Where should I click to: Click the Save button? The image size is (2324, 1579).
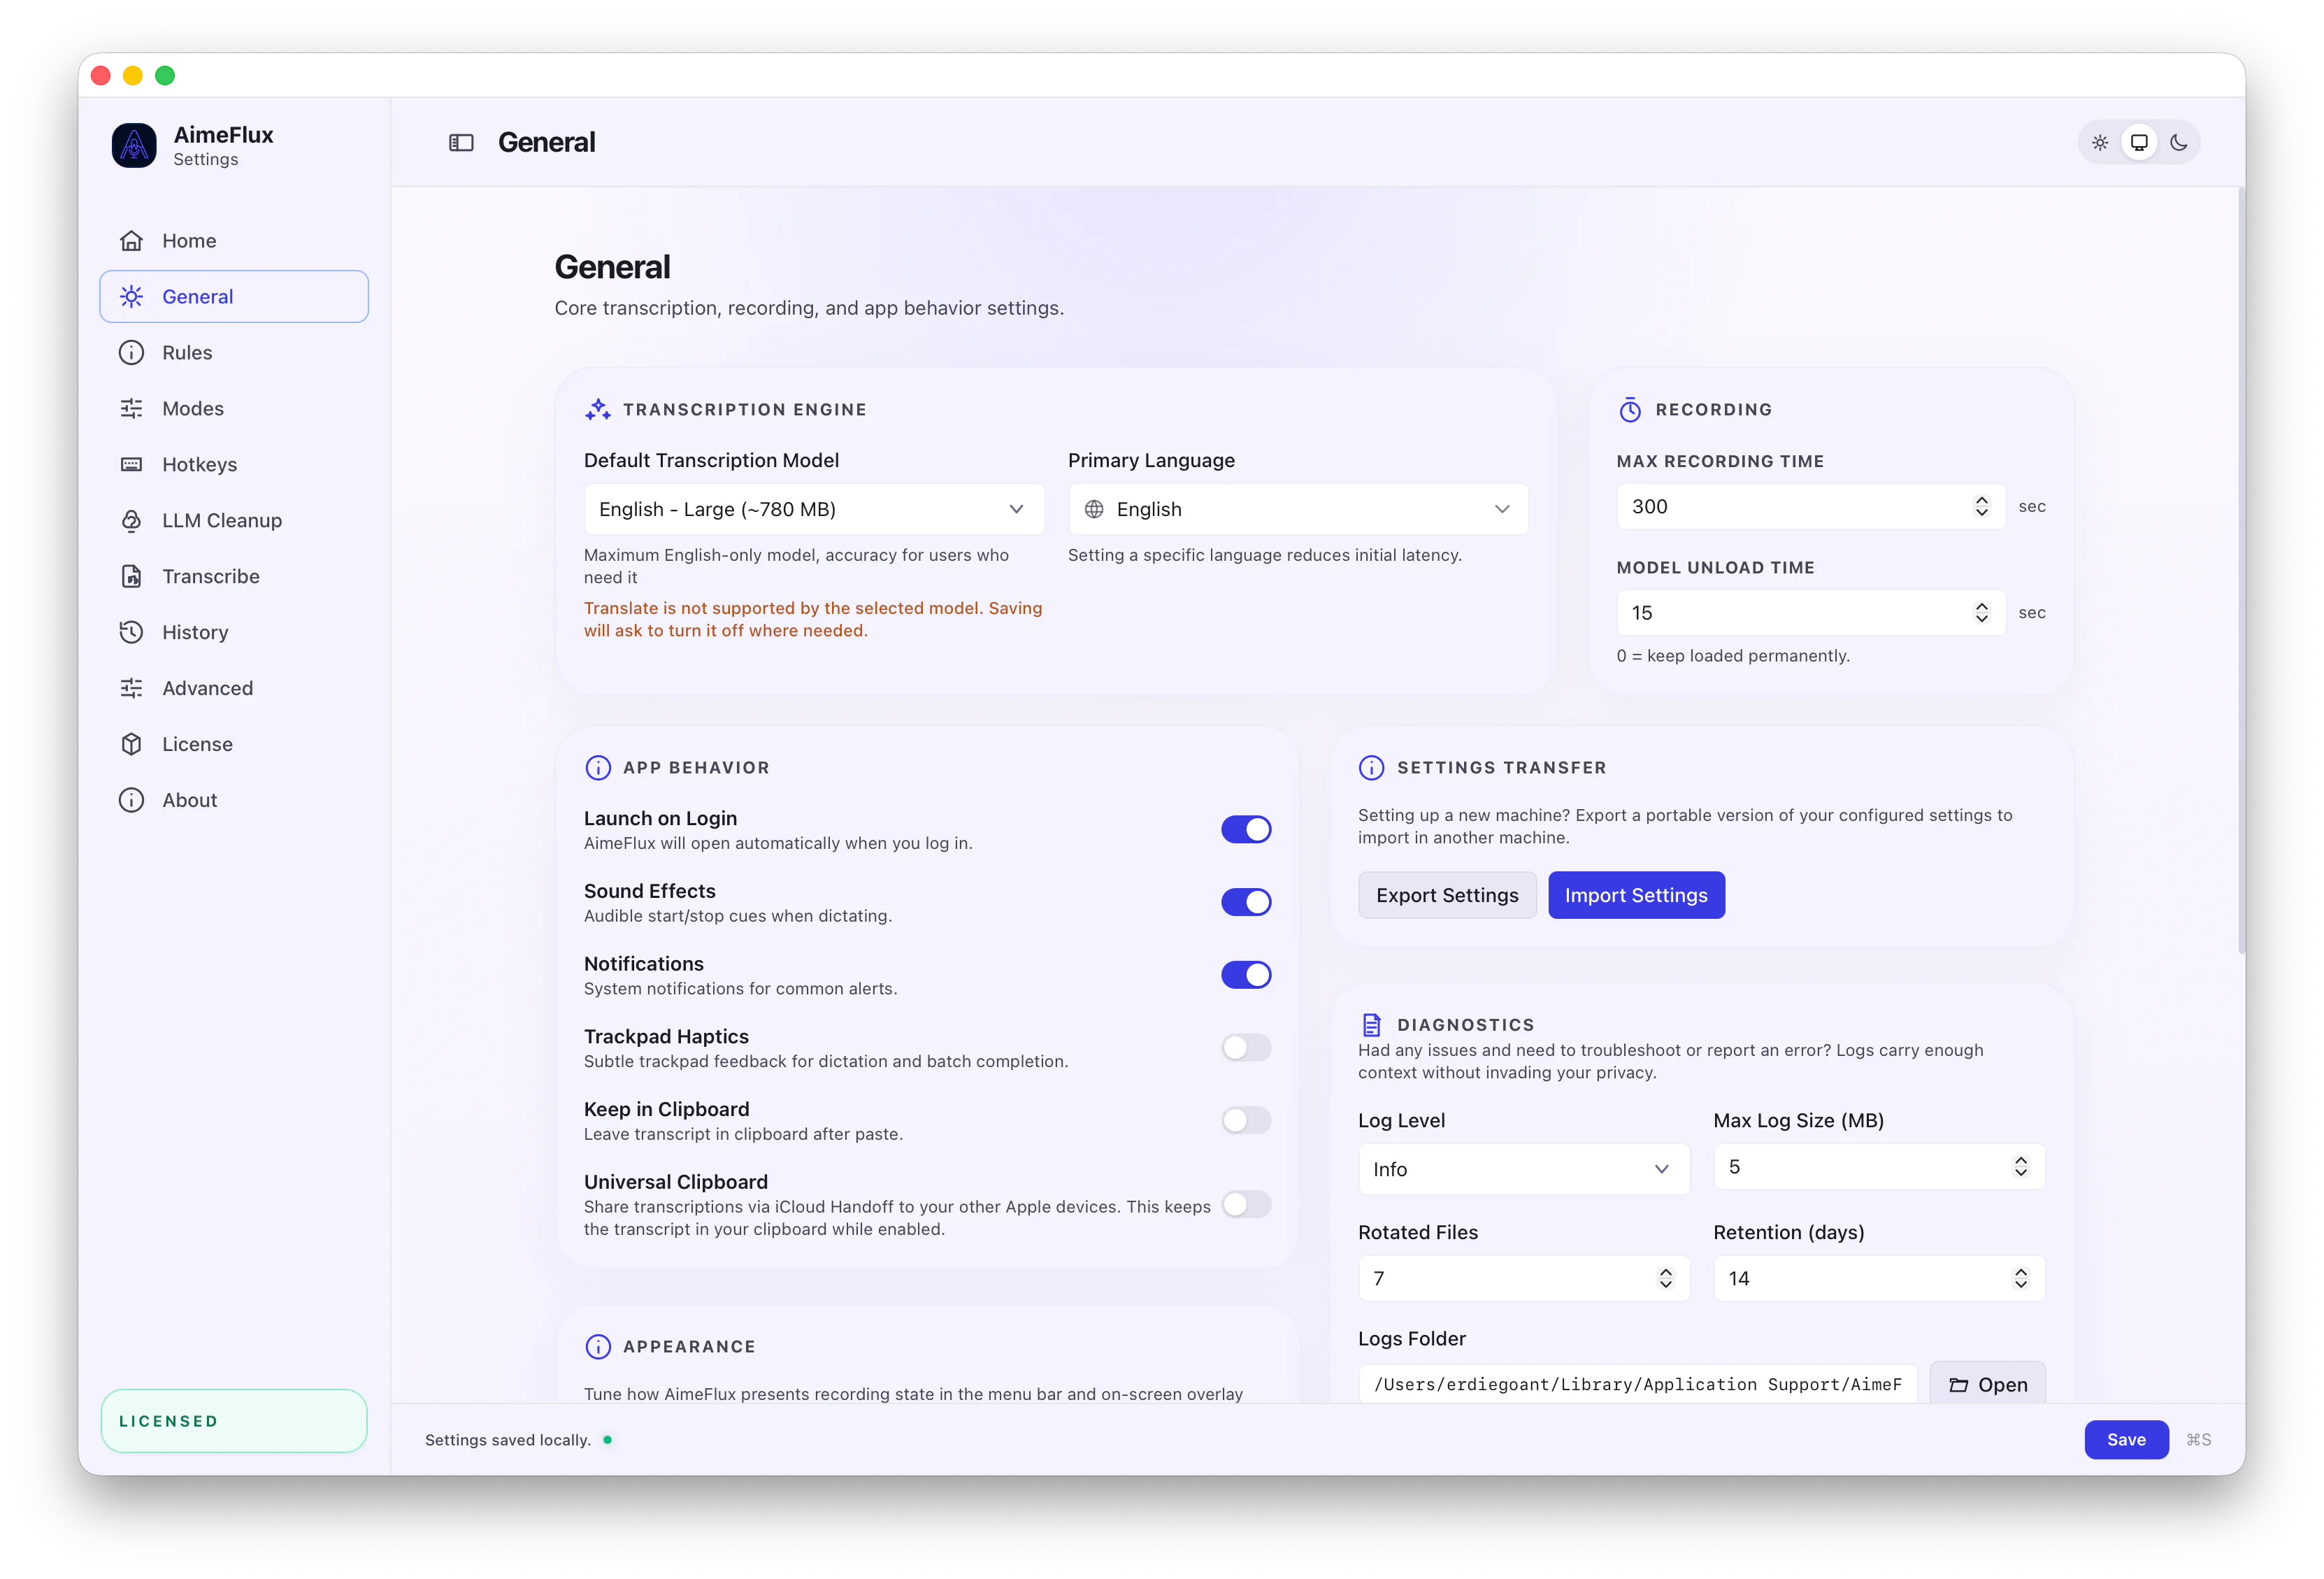[x=2126, y=1440]
